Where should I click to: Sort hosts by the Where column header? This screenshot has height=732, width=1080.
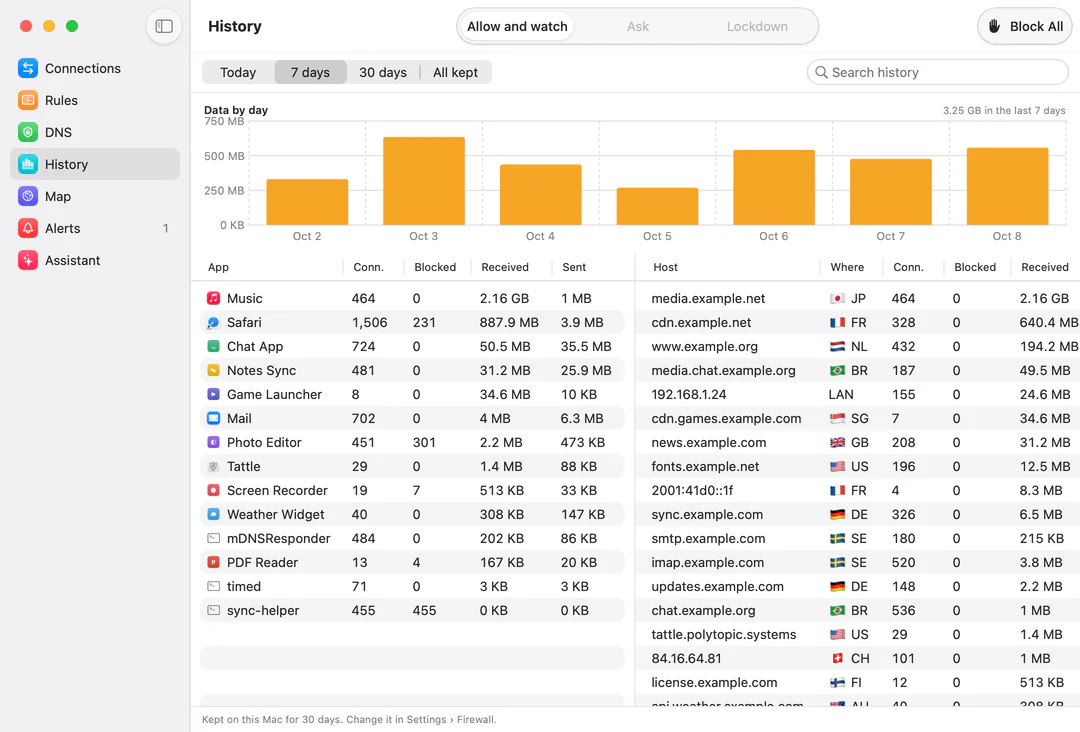click(x=847, y=267)
